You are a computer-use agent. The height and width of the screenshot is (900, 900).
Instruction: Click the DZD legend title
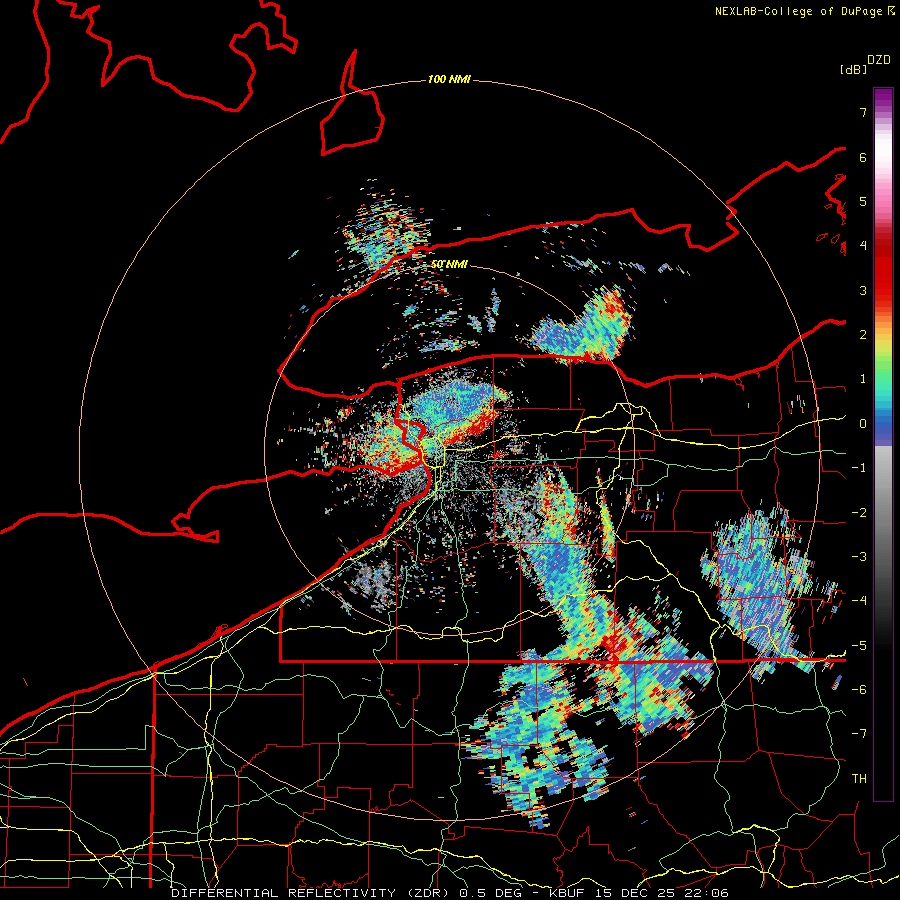point(879,59)
